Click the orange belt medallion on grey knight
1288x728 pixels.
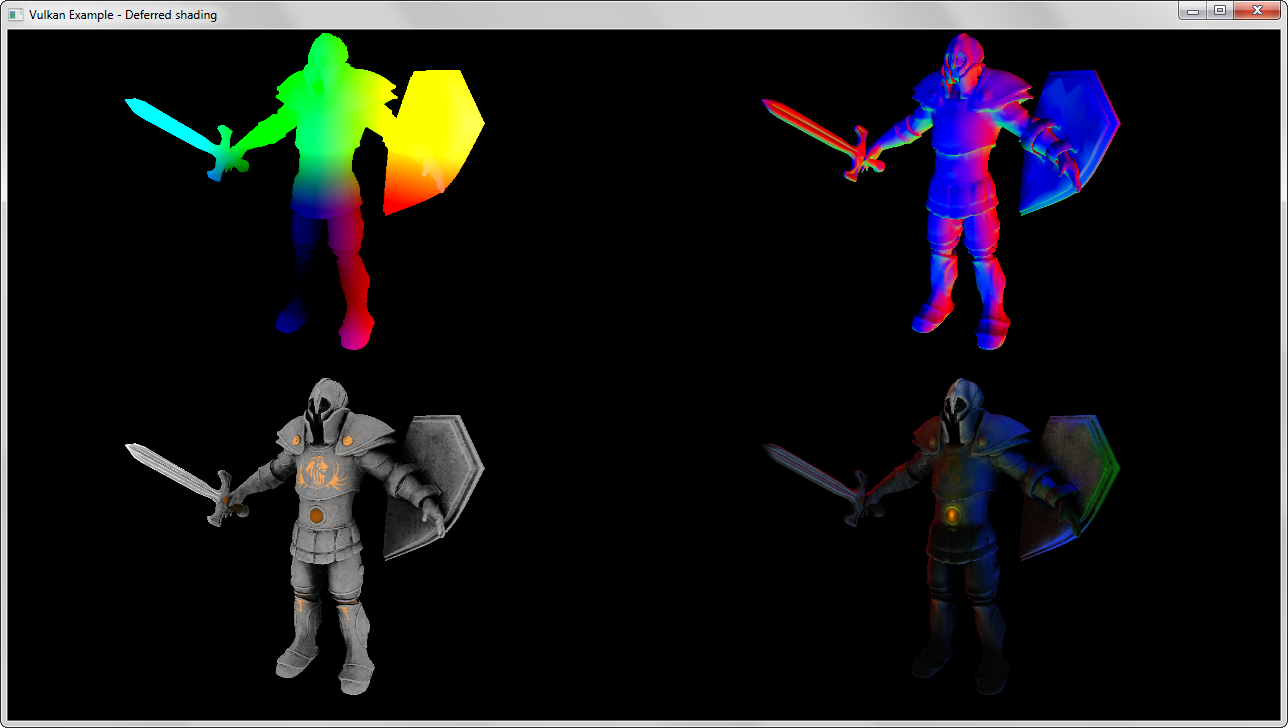[x=316, y=515]
